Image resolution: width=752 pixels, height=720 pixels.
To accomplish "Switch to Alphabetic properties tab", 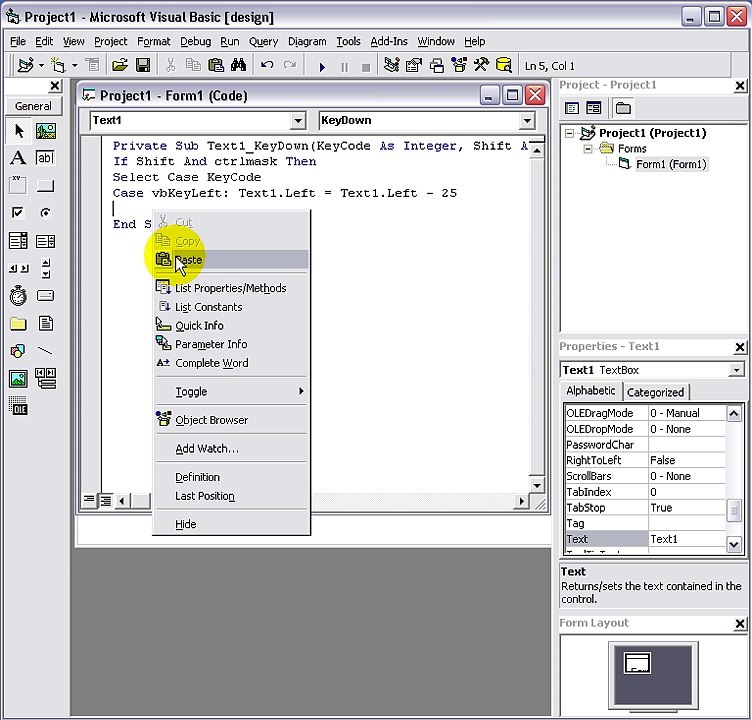I will [591, 391].
